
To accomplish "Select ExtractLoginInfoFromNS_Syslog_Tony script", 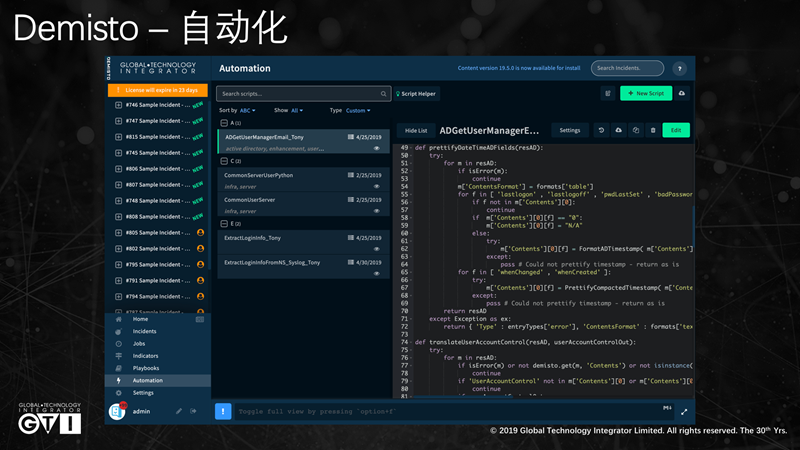I will tap(303, 267).
